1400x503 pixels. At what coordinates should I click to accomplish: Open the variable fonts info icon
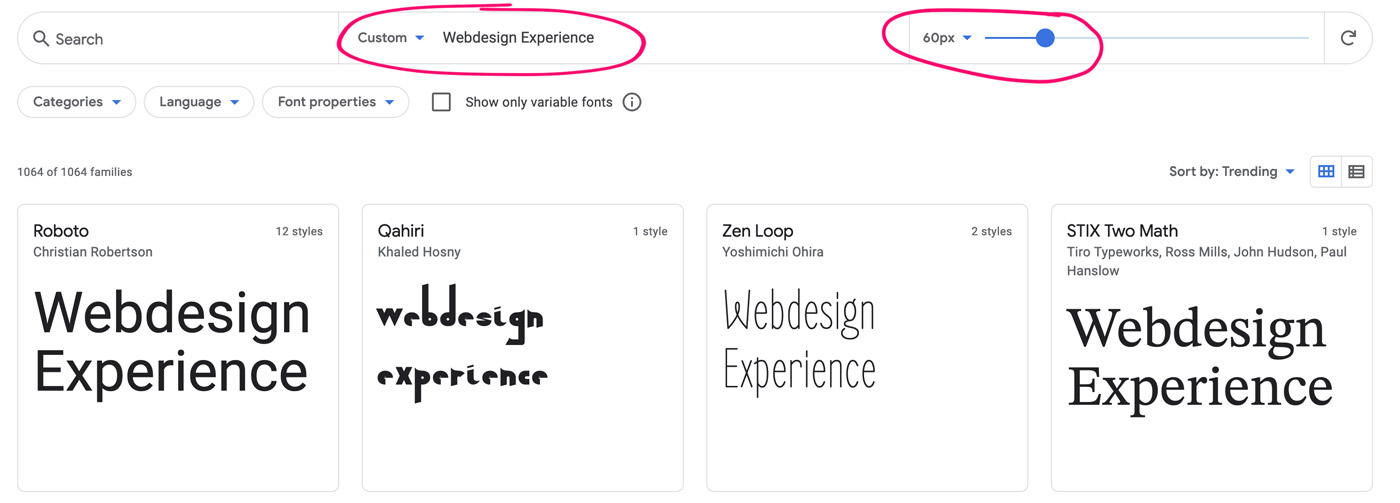(x=632, y=102)
